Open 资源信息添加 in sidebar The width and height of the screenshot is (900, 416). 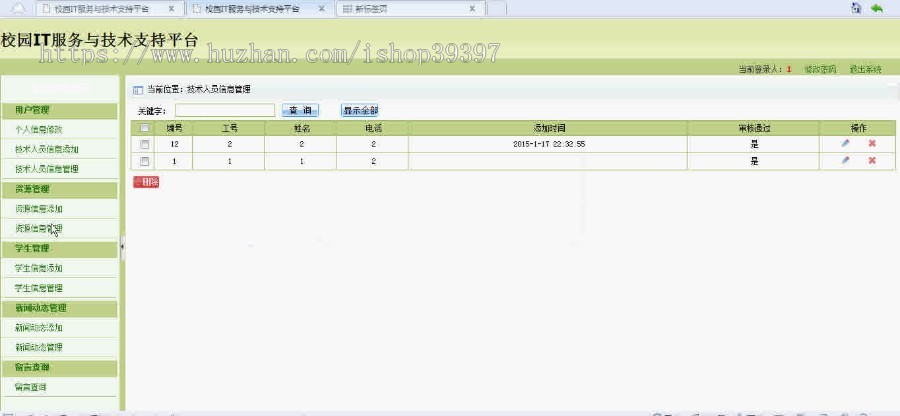click(x=38, y=209)
